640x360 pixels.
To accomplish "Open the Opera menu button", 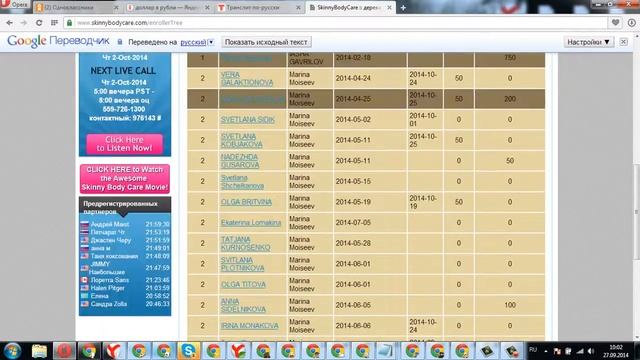I will [x=14, y=4].
